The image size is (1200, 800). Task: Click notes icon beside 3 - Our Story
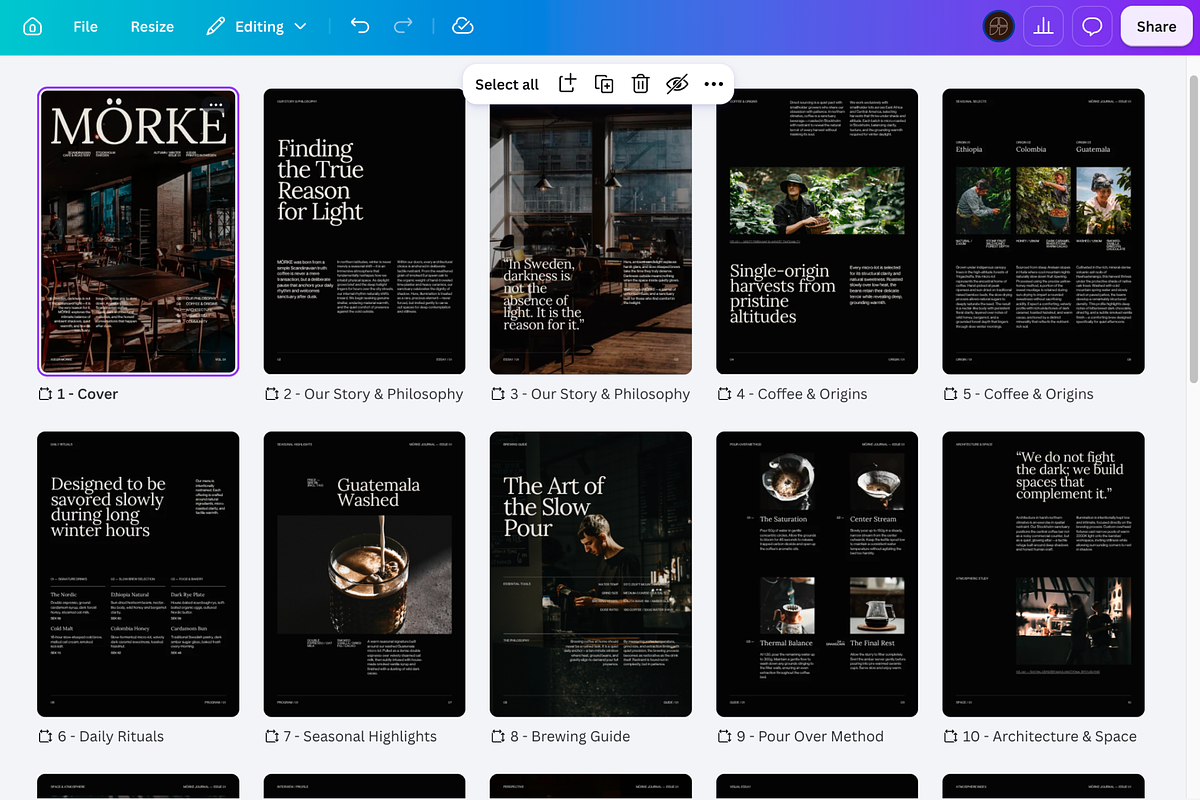click(x=498, y=394)
